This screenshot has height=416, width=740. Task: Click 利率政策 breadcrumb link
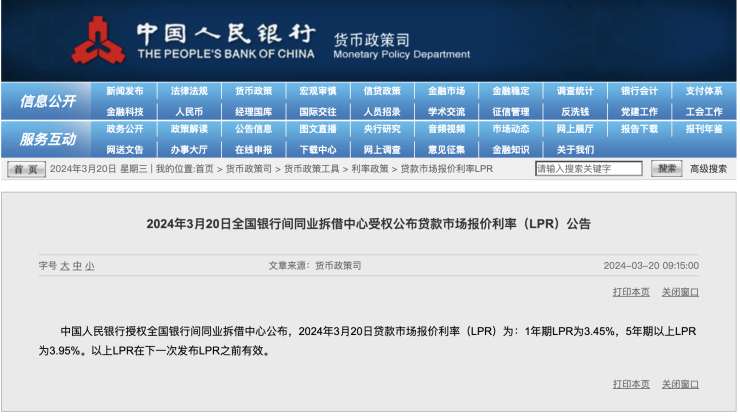[370, 169]
